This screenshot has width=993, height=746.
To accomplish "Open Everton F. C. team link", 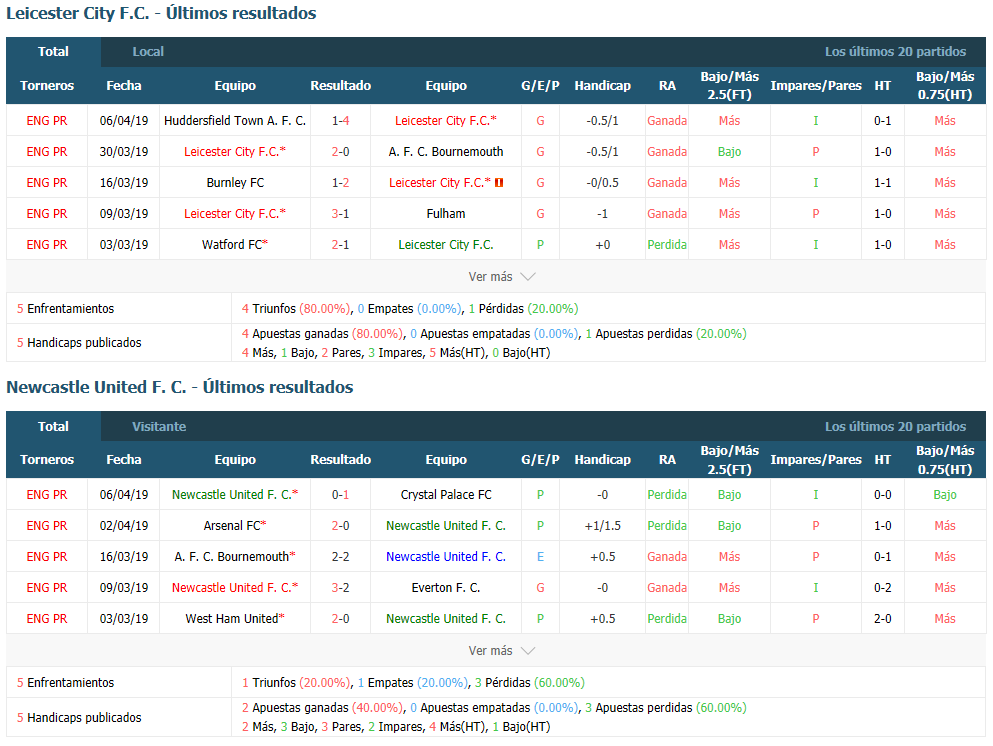I will tap(446, 588).
